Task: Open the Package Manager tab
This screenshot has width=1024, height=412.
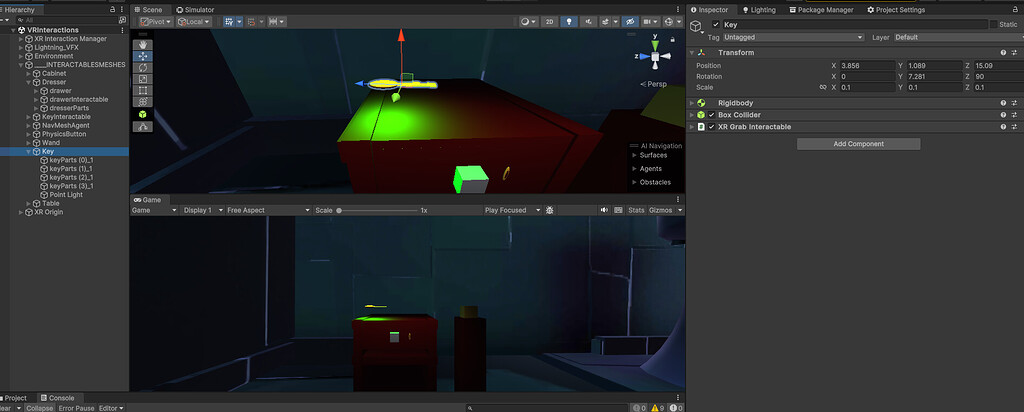Action: (x=826, y=10)
